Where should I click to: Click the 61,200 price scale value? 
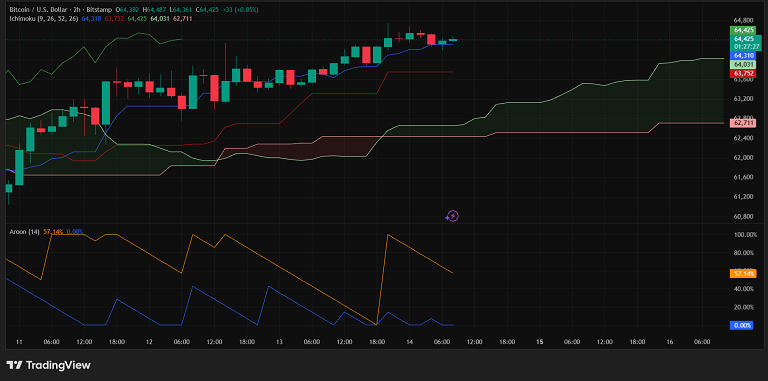[x=744, y=197]
